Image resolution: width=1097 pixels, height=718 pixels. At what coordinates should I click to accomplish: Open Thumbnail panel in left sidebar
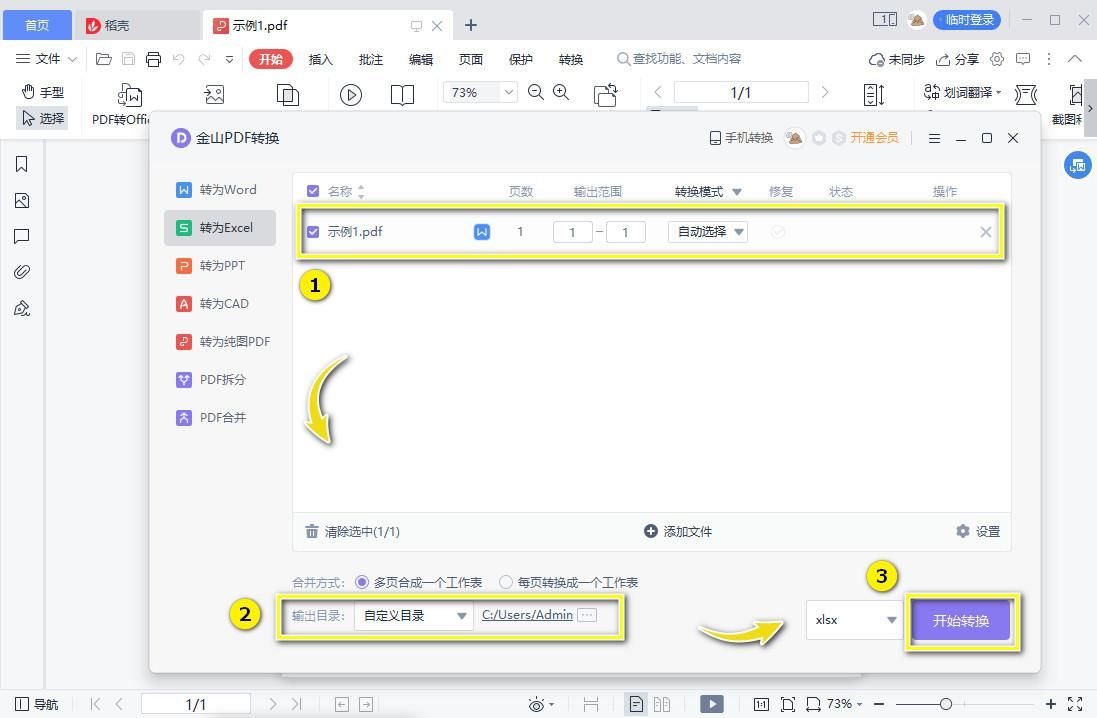[22, 201]
